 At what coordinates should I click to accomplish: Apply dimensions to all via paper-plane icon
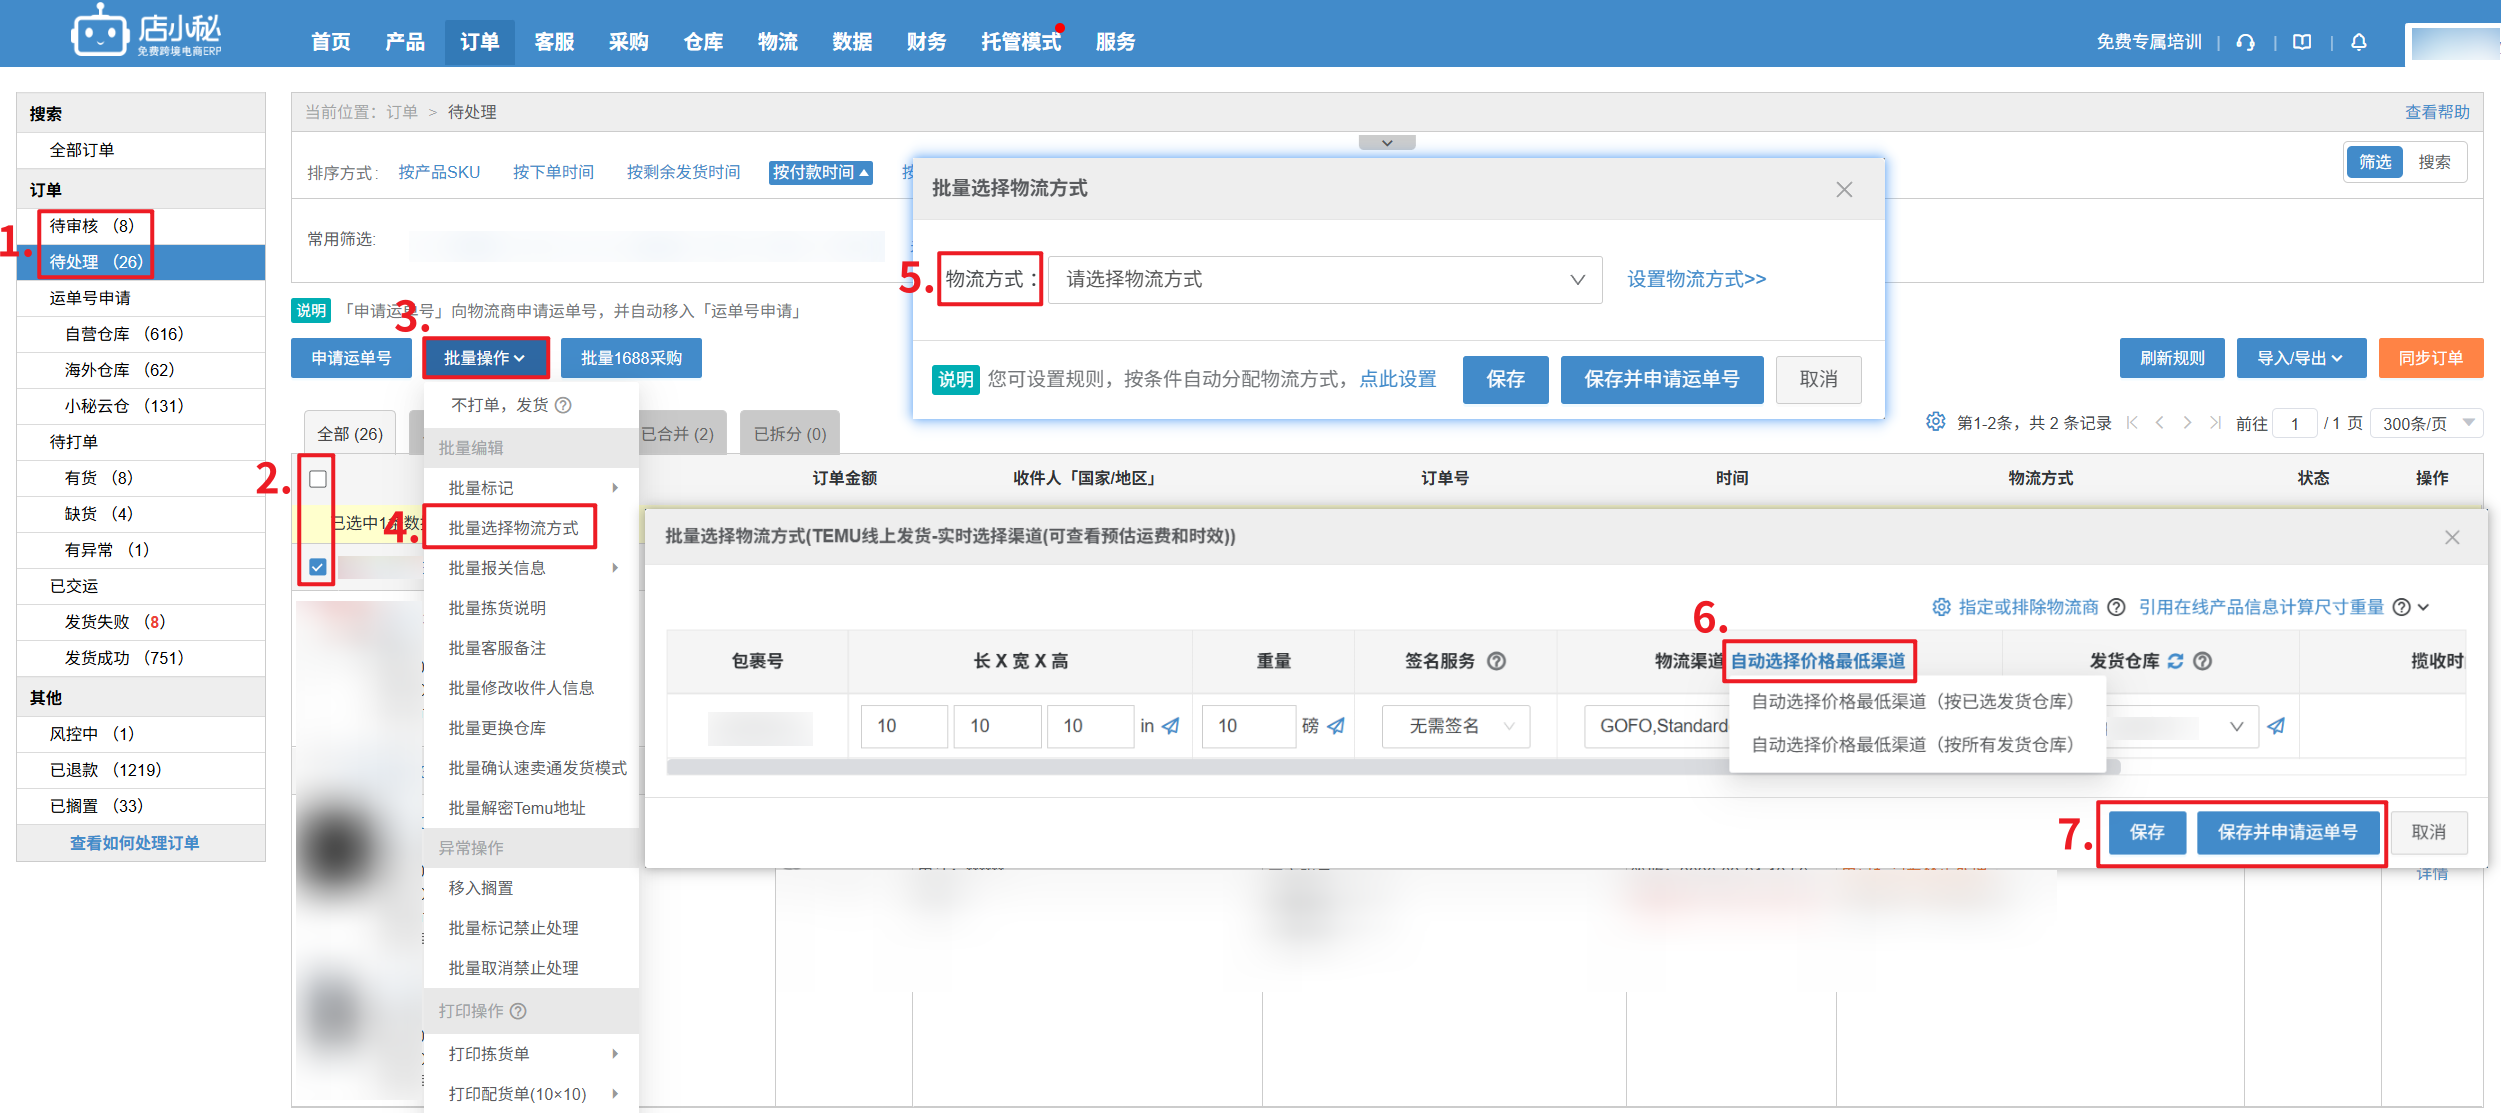coord(1171,726)
